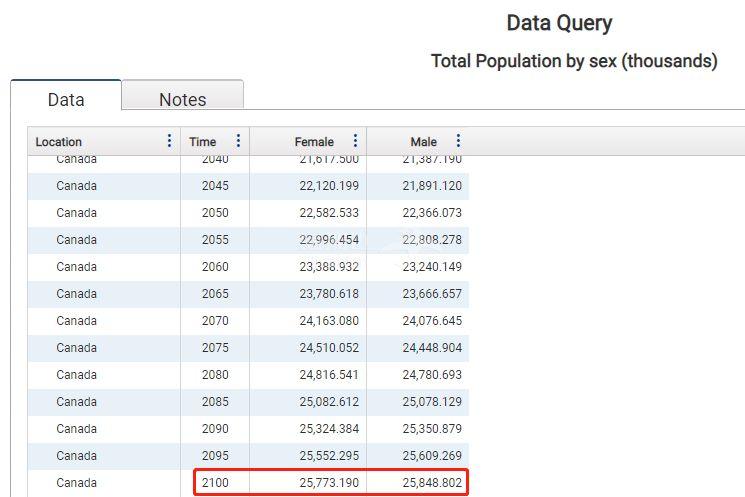Select Male value 22,366.073

click(x=432, y=213)
